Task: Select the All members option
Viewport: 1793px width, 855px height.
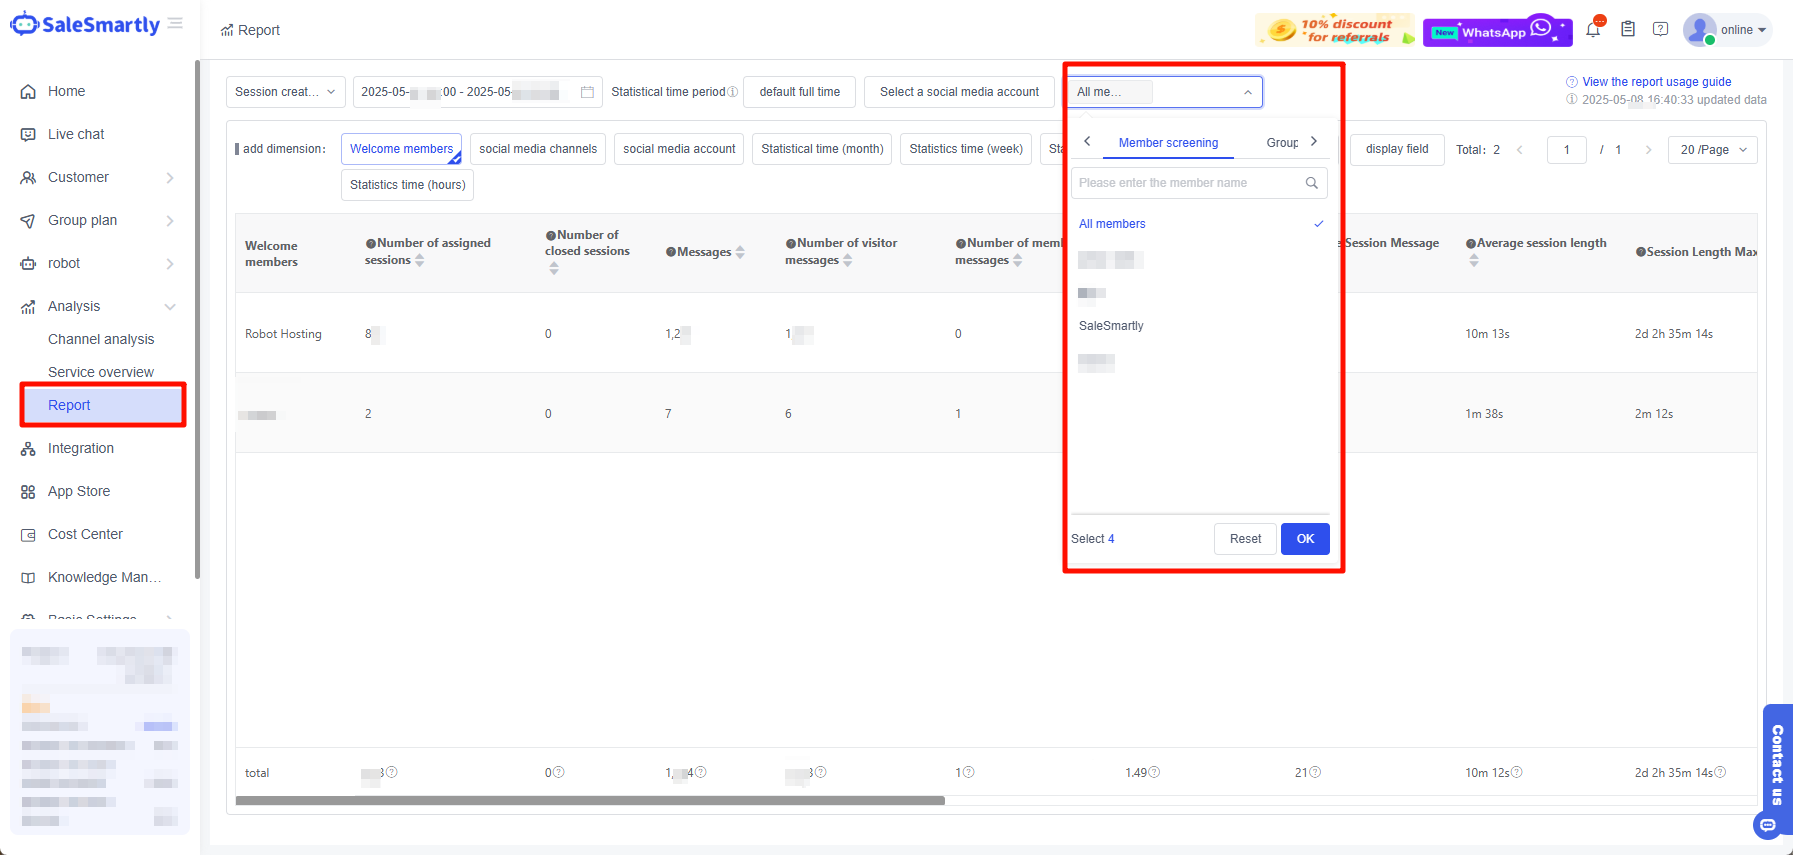Action: pos(1112,224)
